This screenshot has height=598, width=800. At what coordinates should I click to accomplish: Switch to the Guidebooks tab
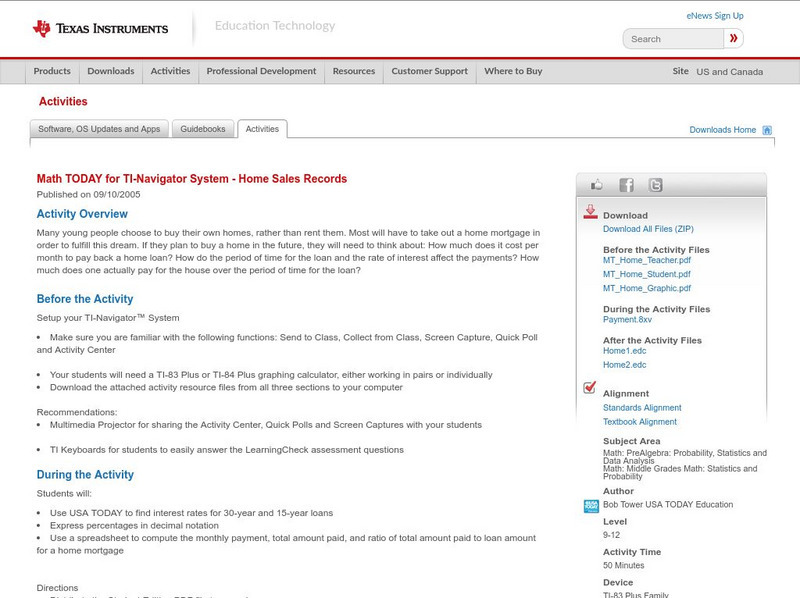[203, 129]
